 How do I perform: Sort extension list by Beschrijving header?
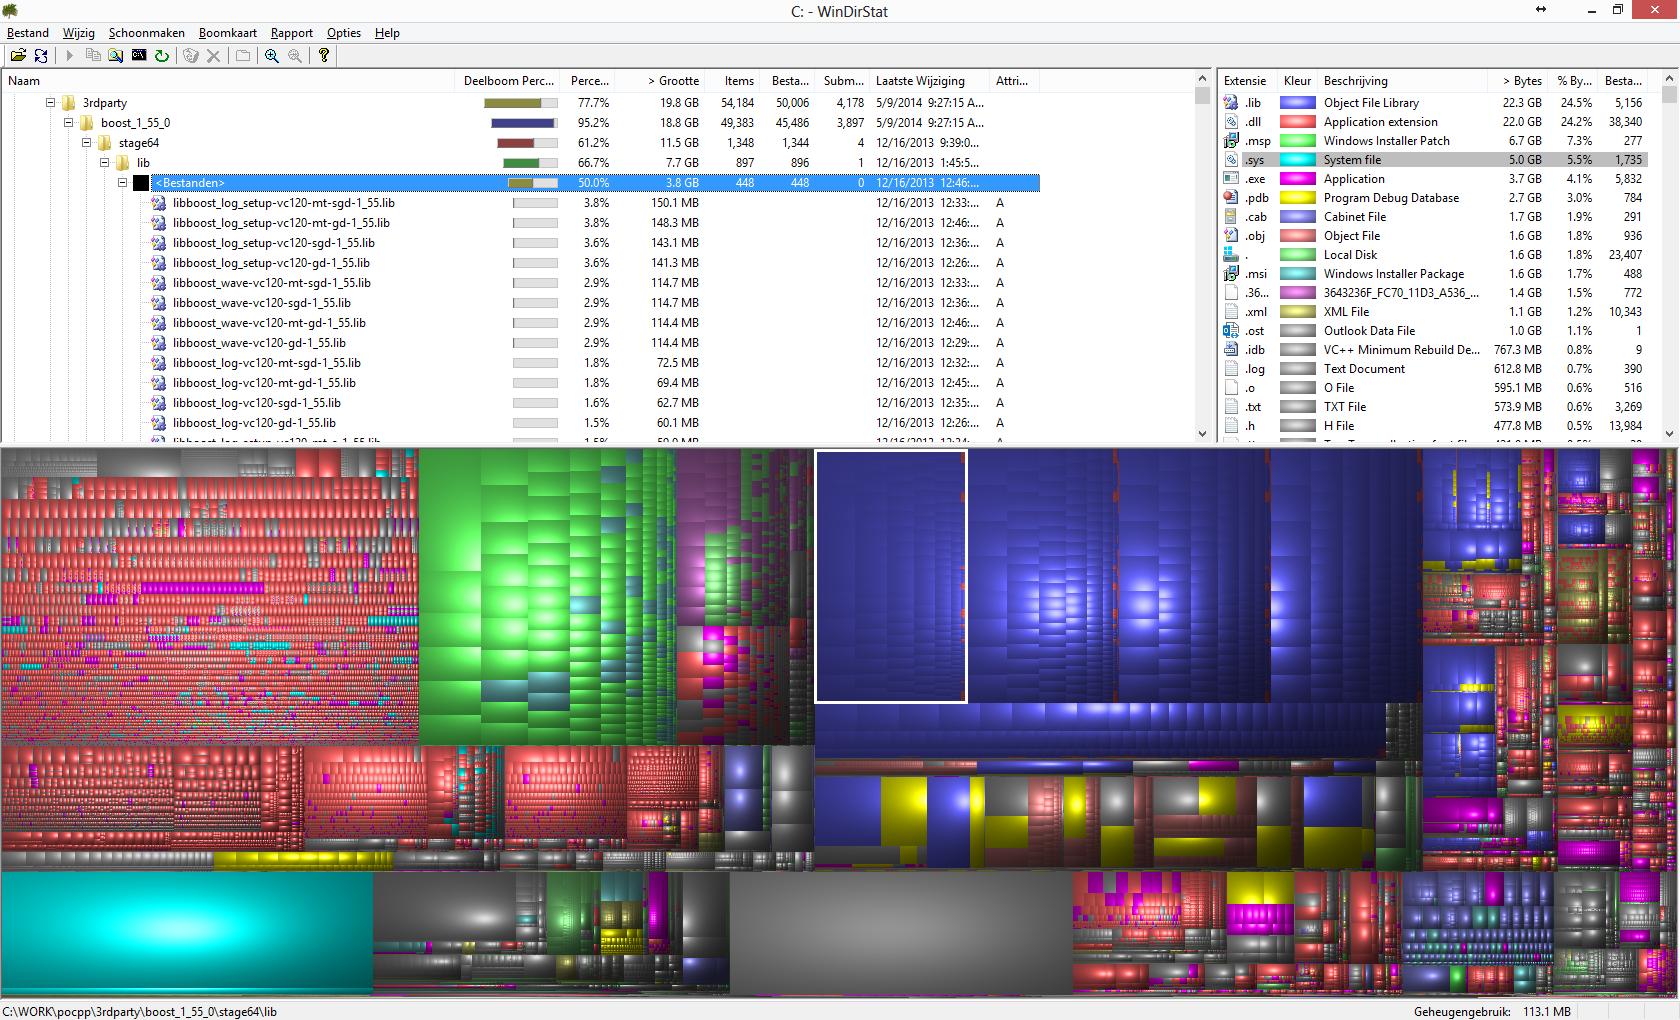click(x=1402, y=81)
